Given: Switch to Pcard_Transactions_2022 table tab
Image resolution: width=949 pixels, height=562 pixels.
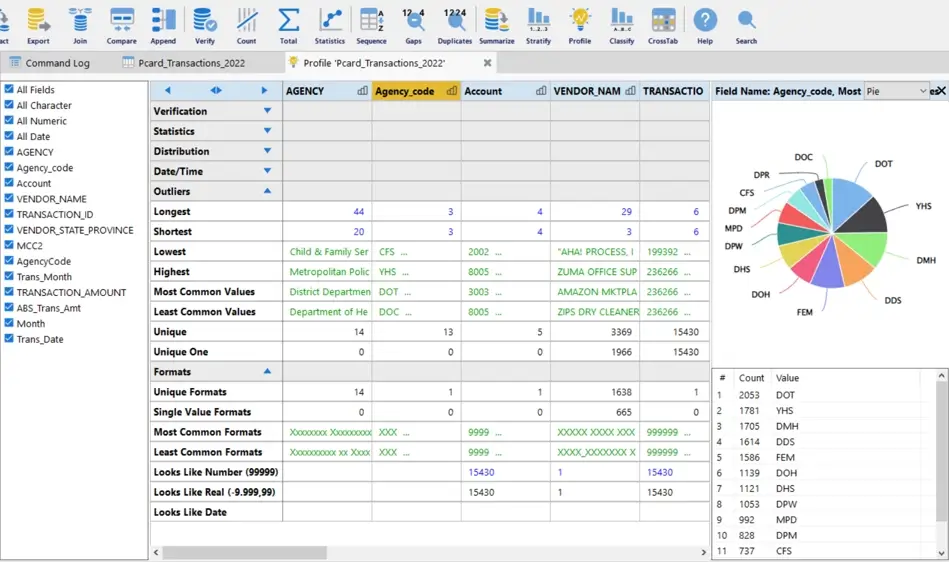Looking at the screenshot, I should click(x=183, y=63).
